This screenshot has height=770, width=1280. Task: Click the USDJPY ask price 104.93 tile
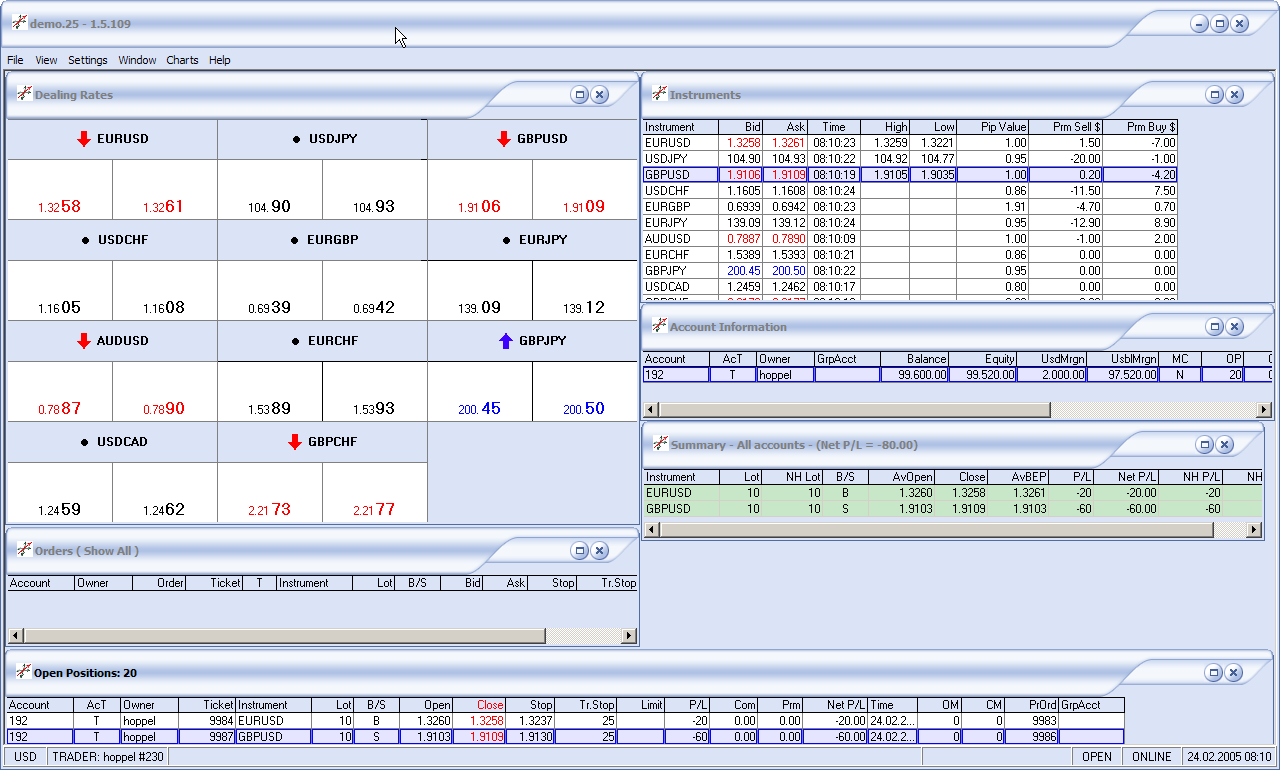coord(374,190)
